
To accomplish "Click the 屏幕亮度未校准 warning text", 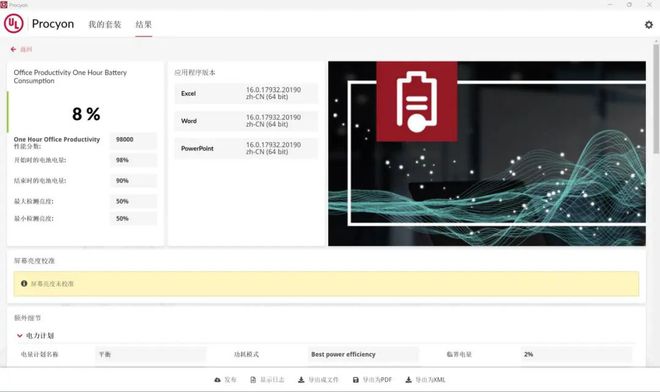I will [x=52, y=284].
